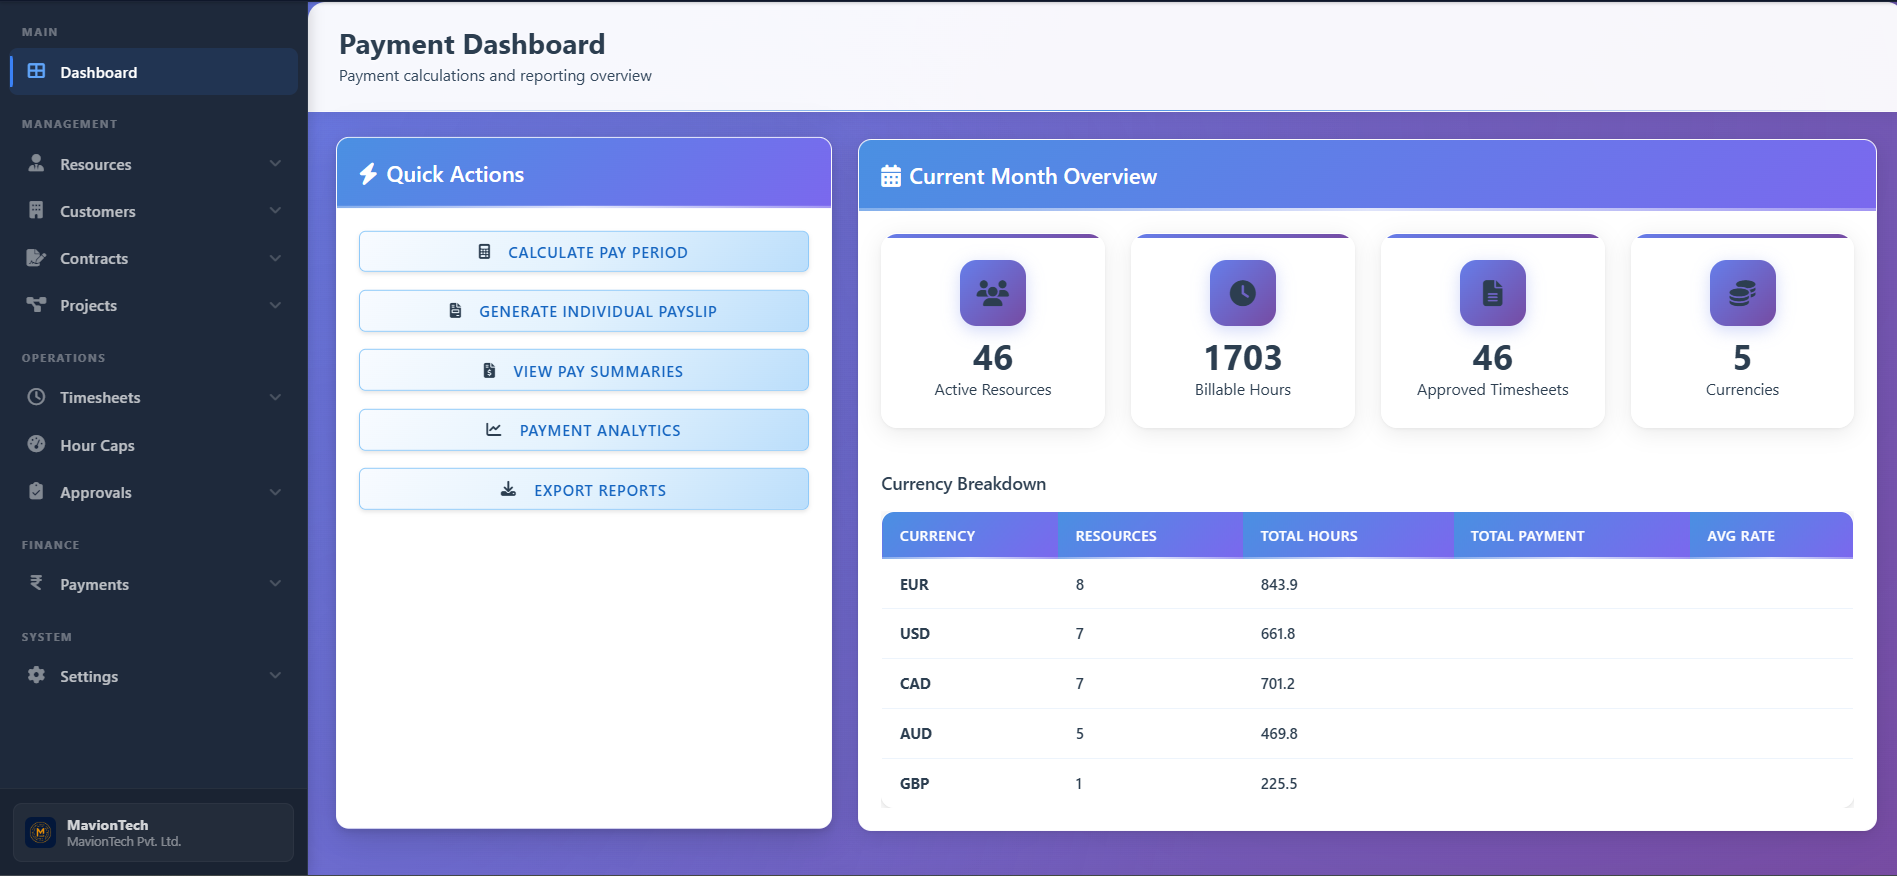Viewport: 1897px width, 876px height.
Task: Click the Active Resources people icon
Action: click(992, 293)
